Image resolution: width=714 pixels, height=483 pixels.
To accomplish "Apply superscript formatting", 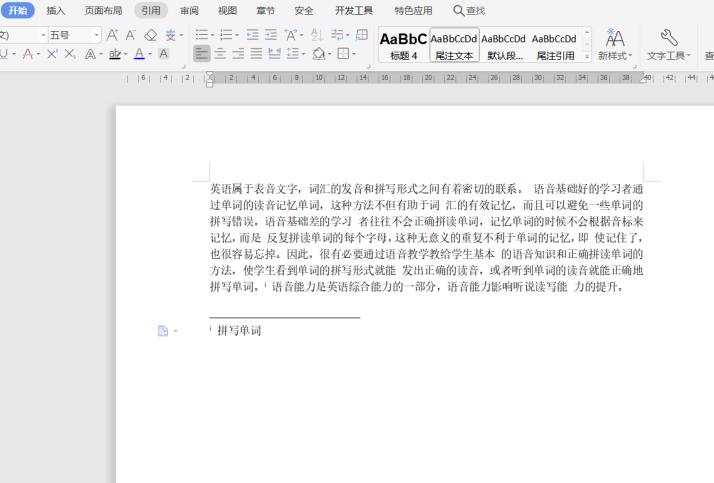I will click(52, 54).
